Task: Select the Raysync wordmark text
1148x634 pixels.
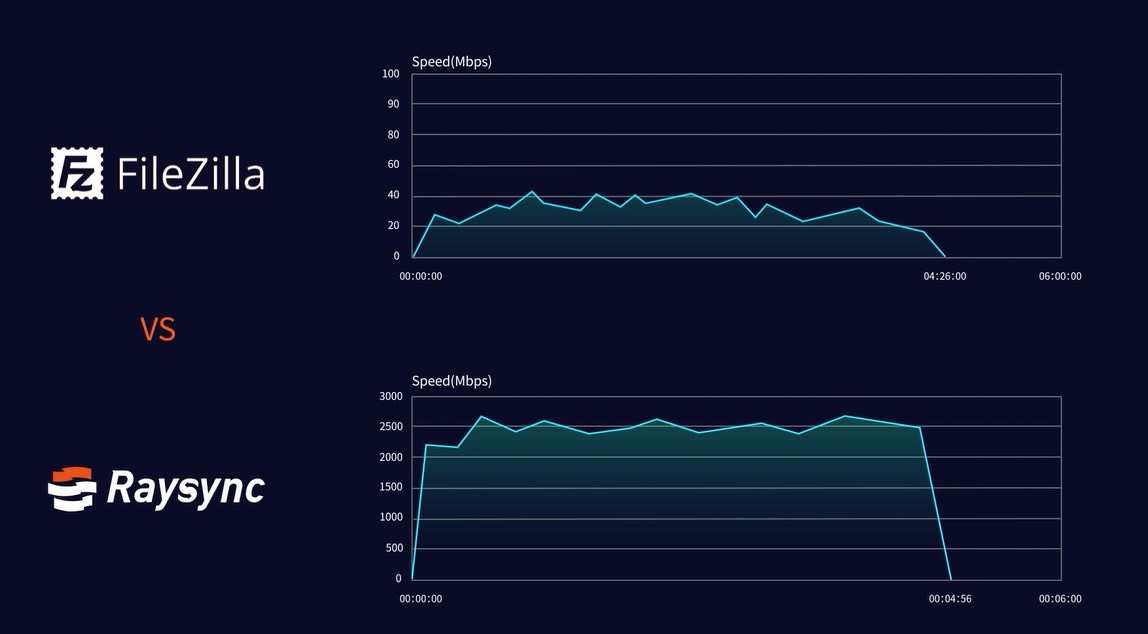Action: coord(186,490)
